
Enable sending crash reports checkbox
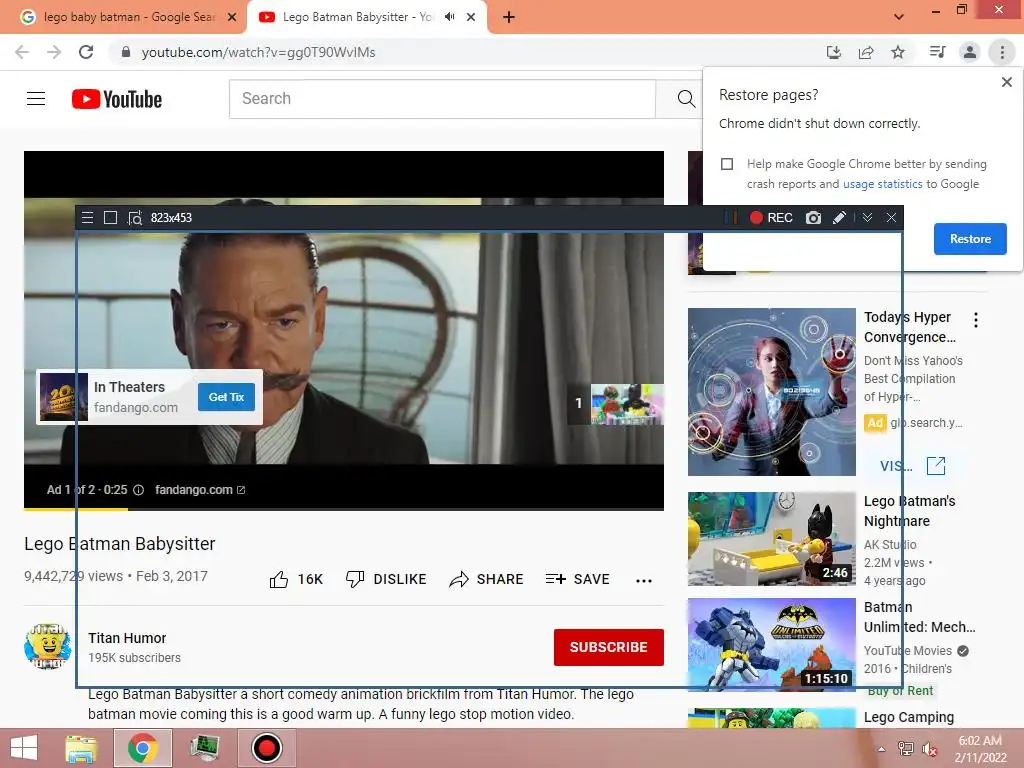pos(727,164)
